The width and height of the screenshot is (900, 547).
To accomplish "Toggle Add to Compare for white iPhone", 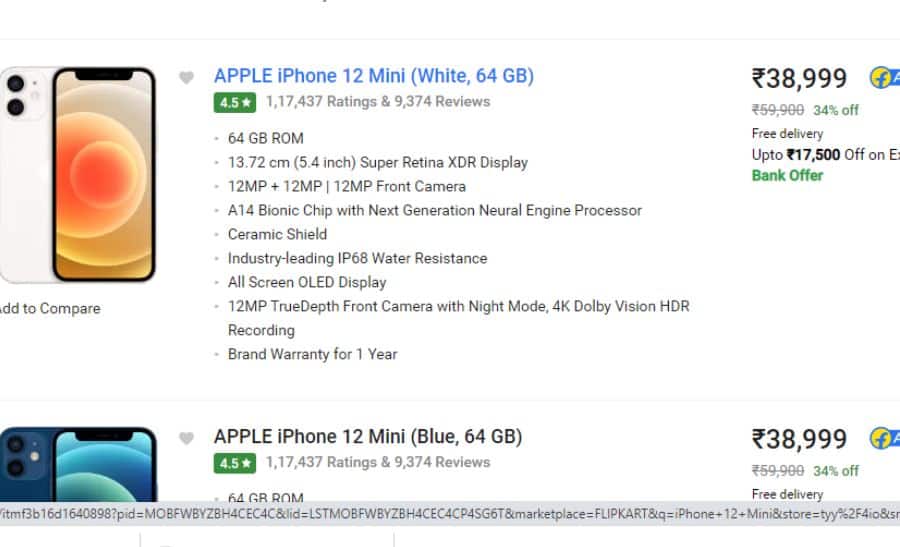I will tap(50, 309).
